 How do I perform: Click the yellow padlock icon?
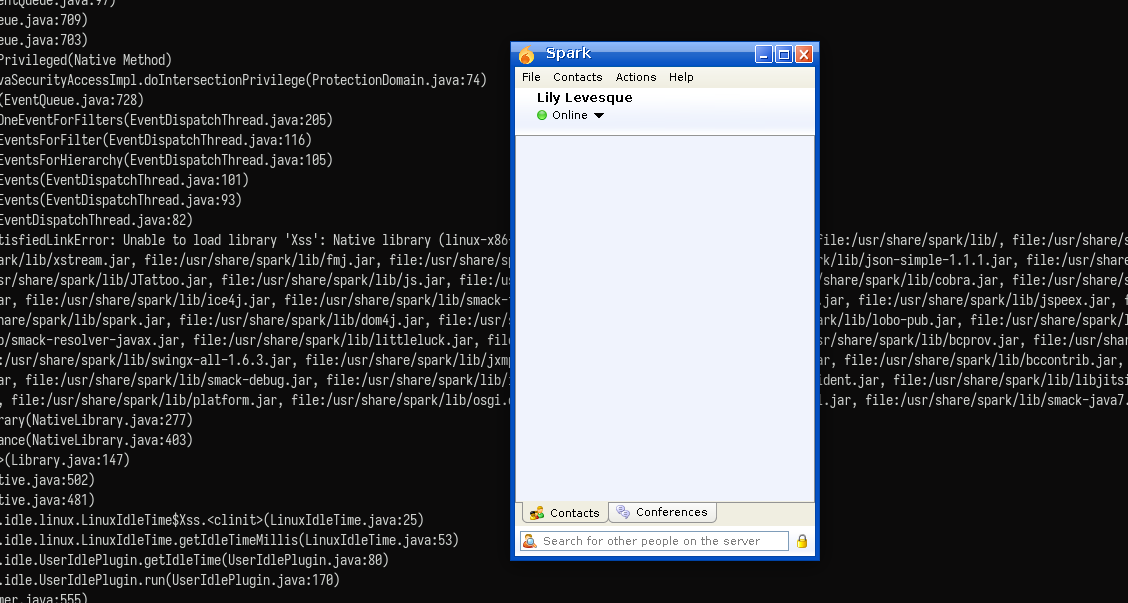click(x=801, y=541)
